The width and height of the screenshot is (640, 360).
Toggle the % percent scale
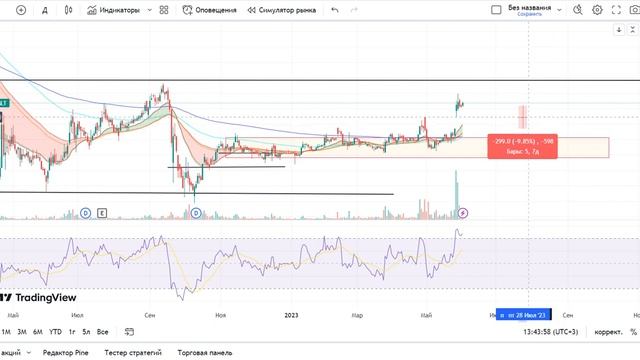[x=633, y=332]
